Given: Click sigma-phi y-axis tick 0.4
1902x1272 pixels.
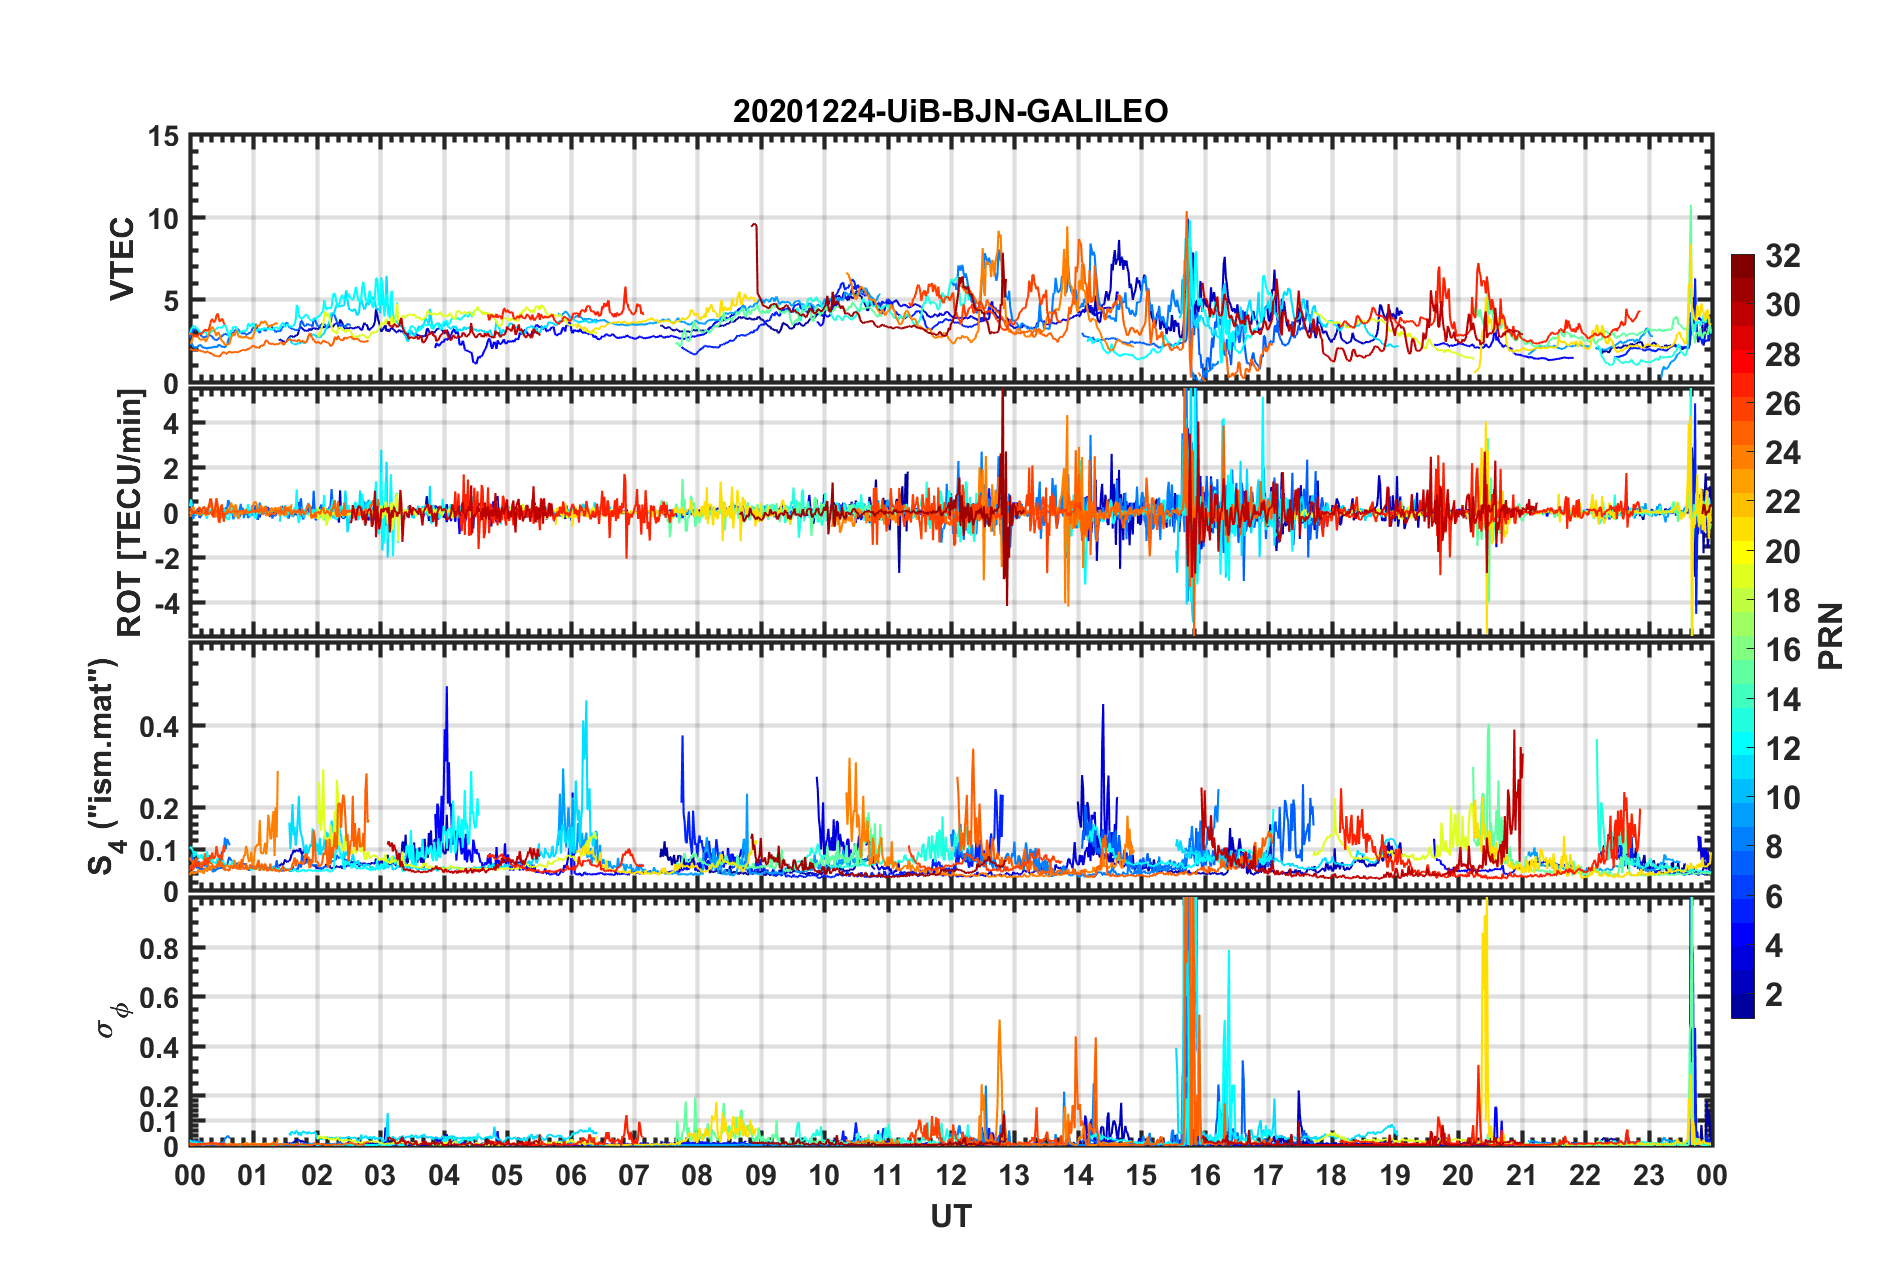Looking at the screenshot, I should pyautogui.click(x=160, y=1048).
